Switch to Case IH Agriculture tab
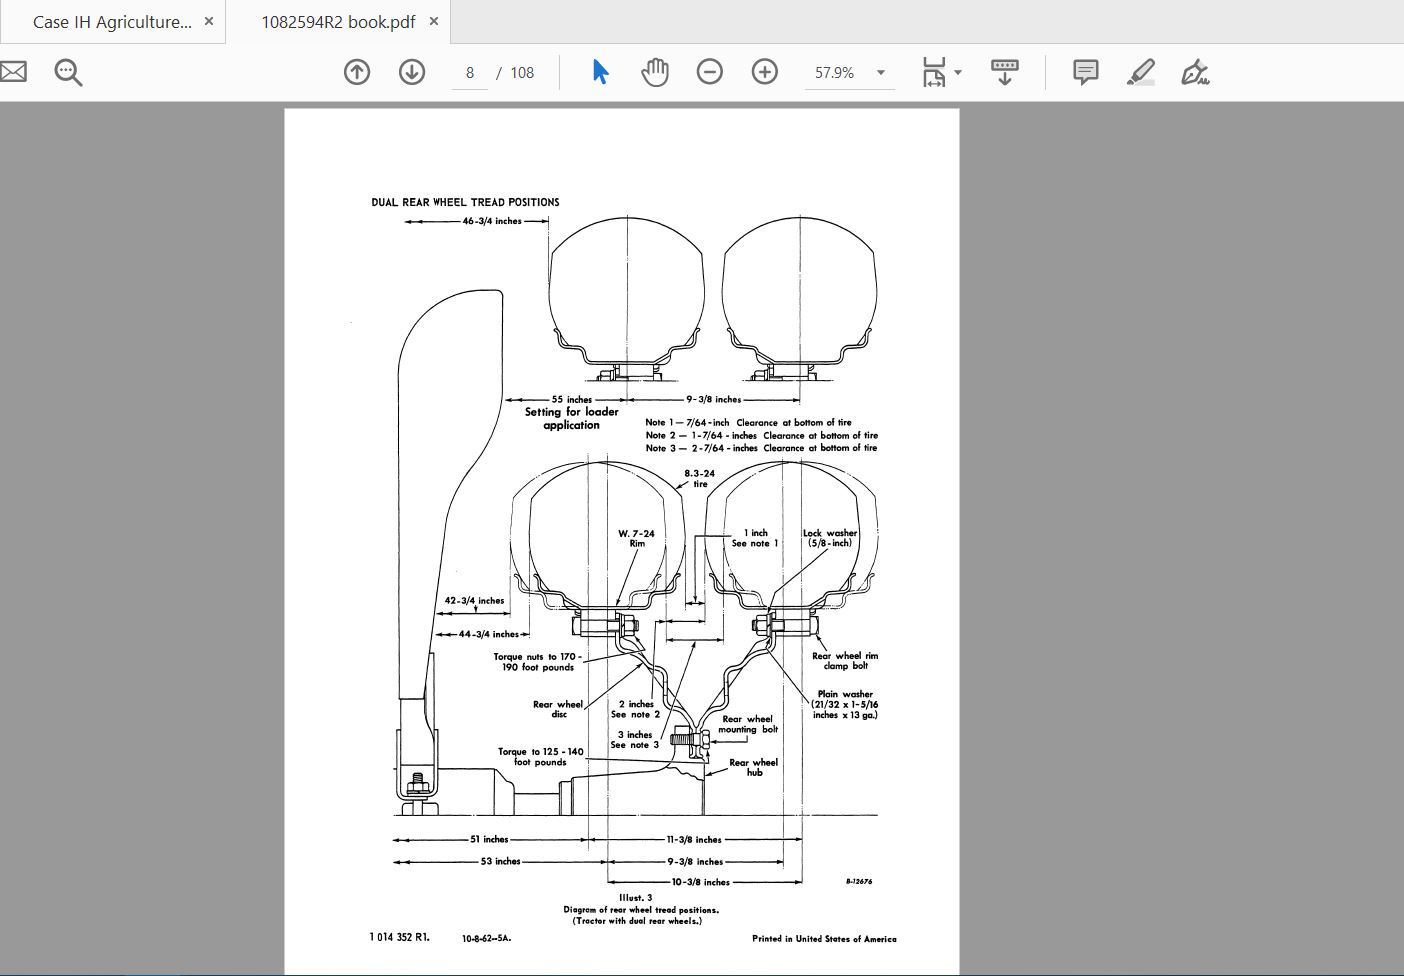The image size is (1404, 976). pos(111,22)
